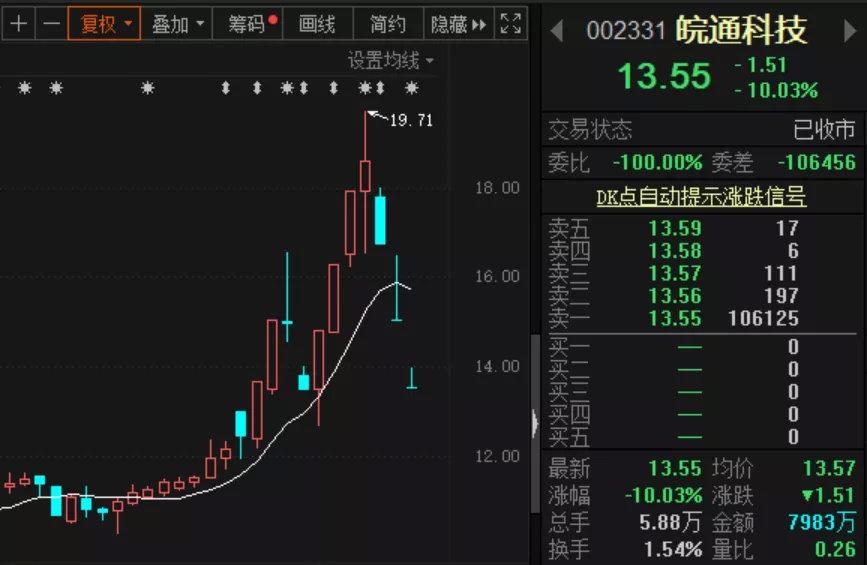Collapse side panel with splitter arrow
The height and width of the screenshot is (565, 867).
pyautogui.click(x=535, y=424)
